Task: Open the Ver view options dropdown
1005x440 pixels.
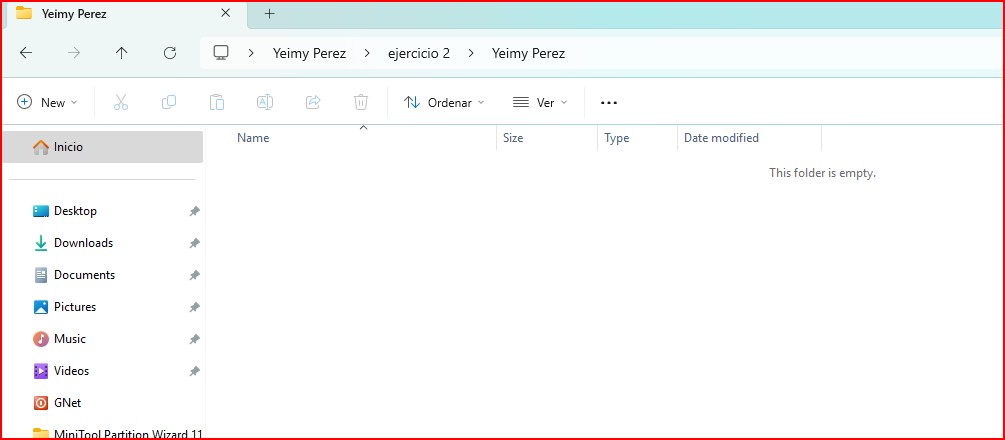Action: coord(540,102)
